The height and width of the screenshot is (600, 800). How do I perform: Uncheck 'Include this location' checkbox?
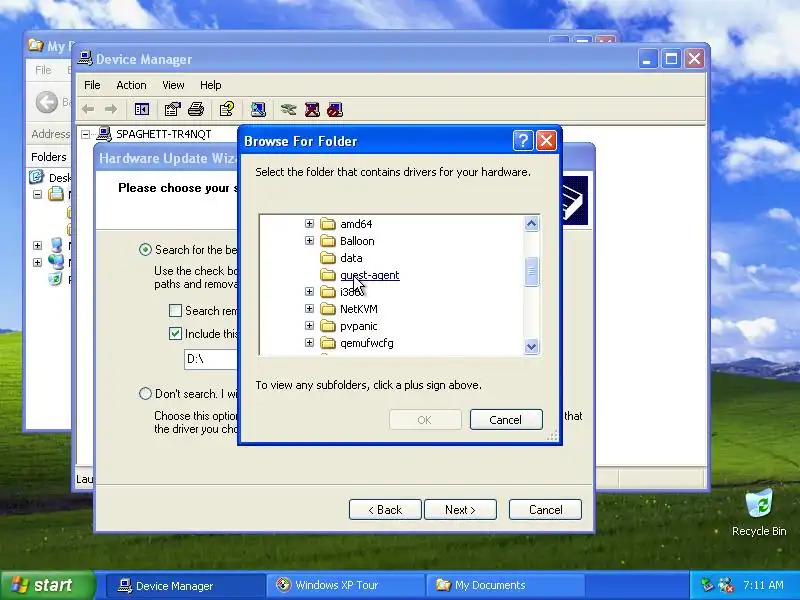tap(175, 333)
